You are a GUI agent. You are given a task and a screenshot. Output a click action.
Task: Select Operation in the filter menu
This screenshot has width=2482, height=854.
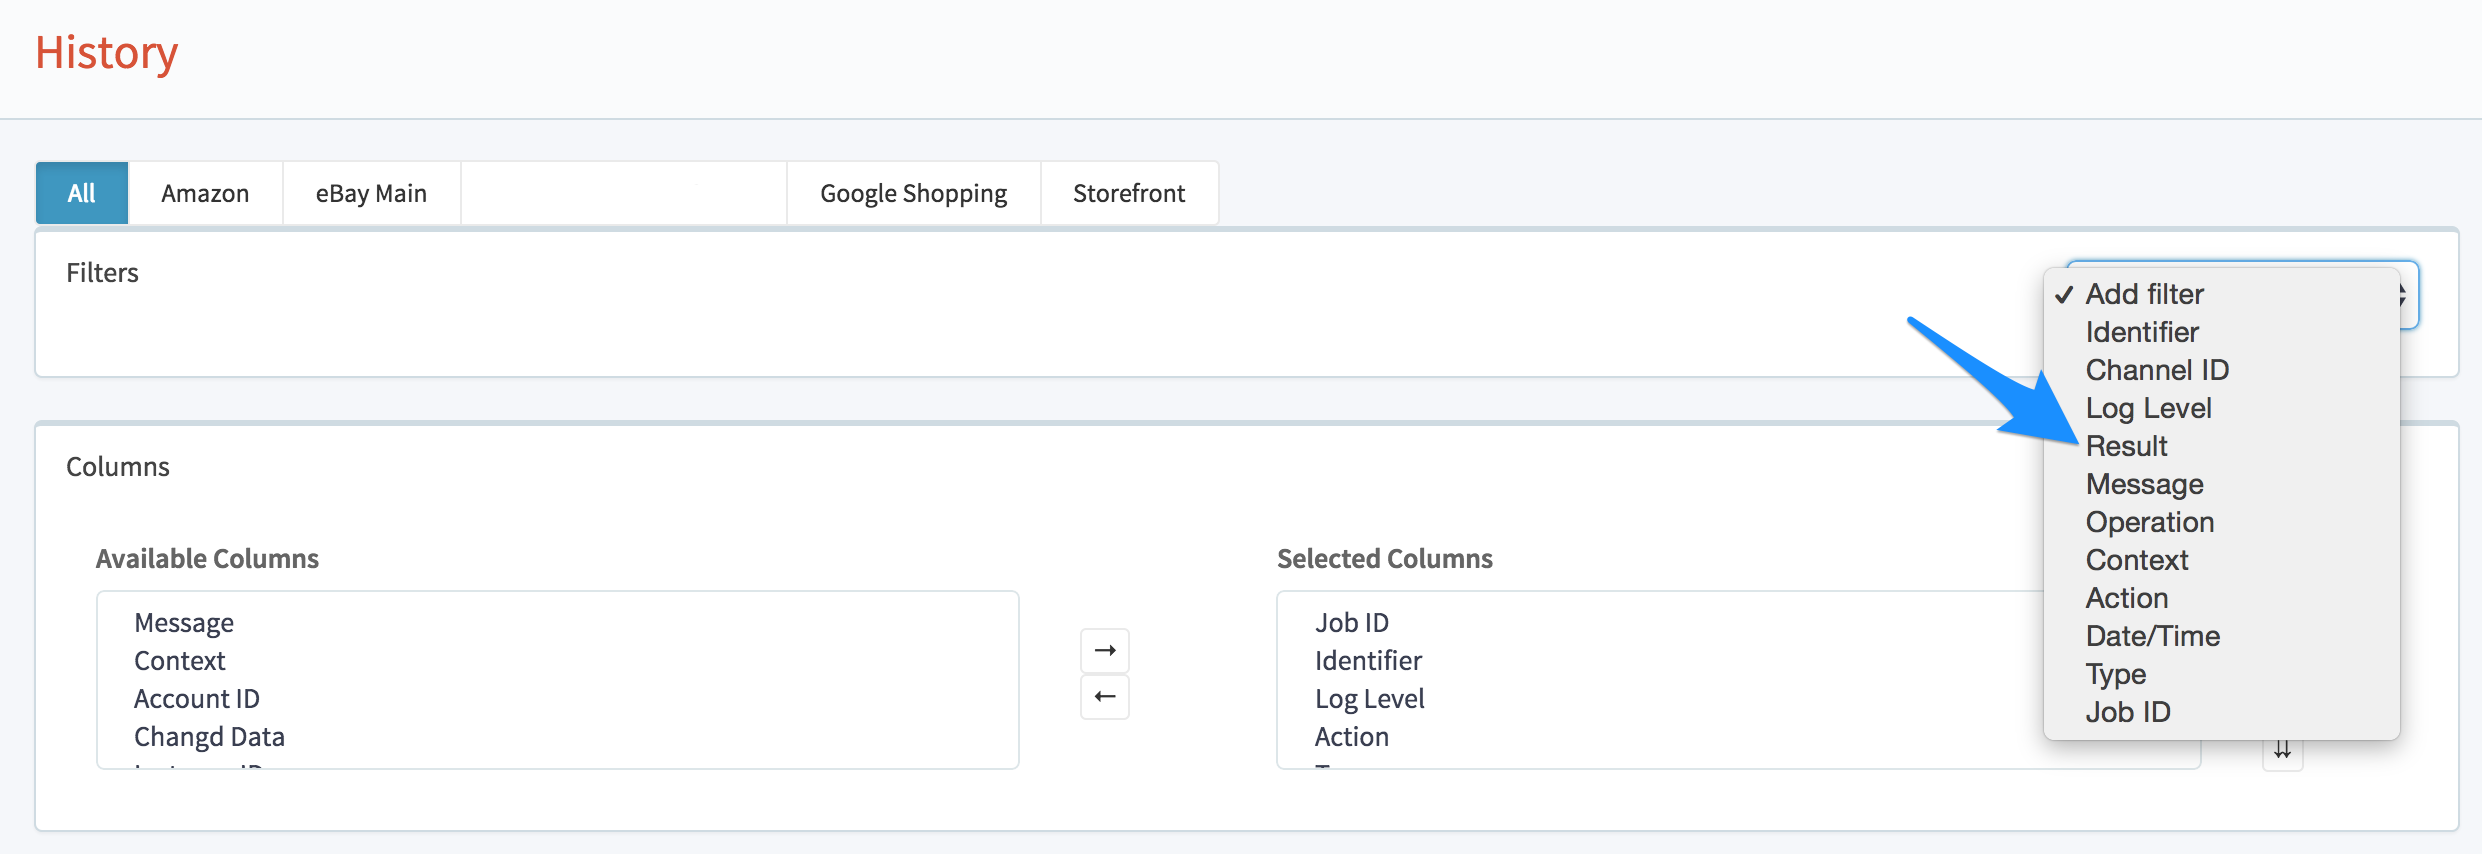click(2149, 522)
